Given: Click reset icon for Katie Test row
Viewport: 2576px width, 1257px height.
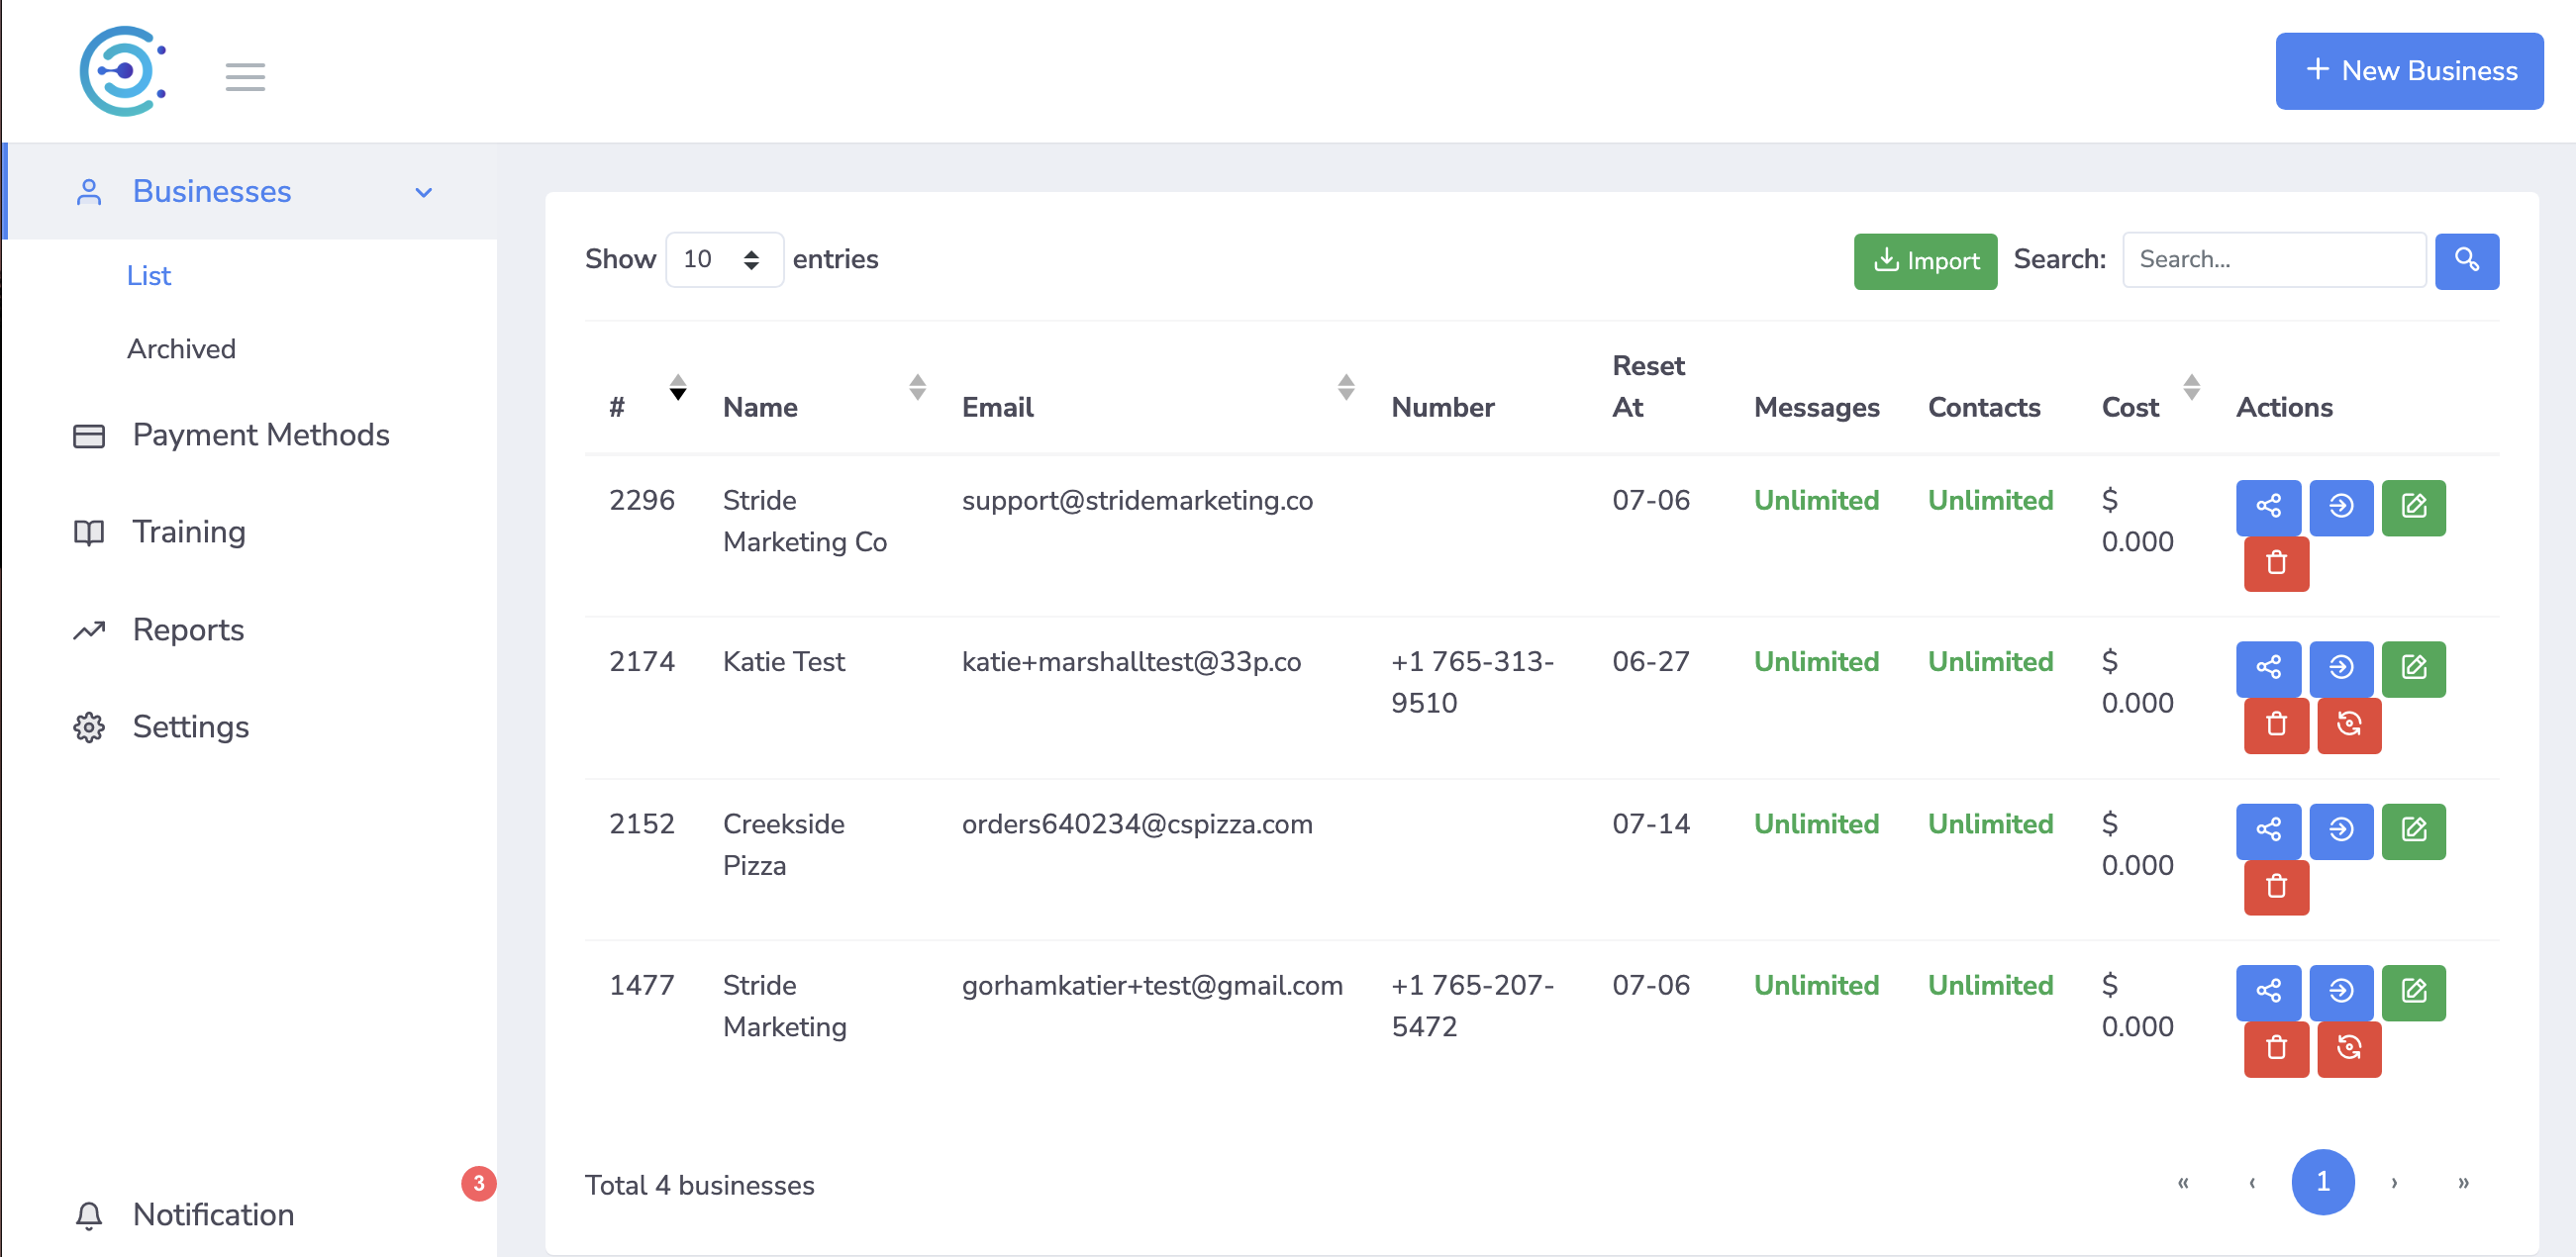Looking at the screenshot, I should [x=2348, y=725].
